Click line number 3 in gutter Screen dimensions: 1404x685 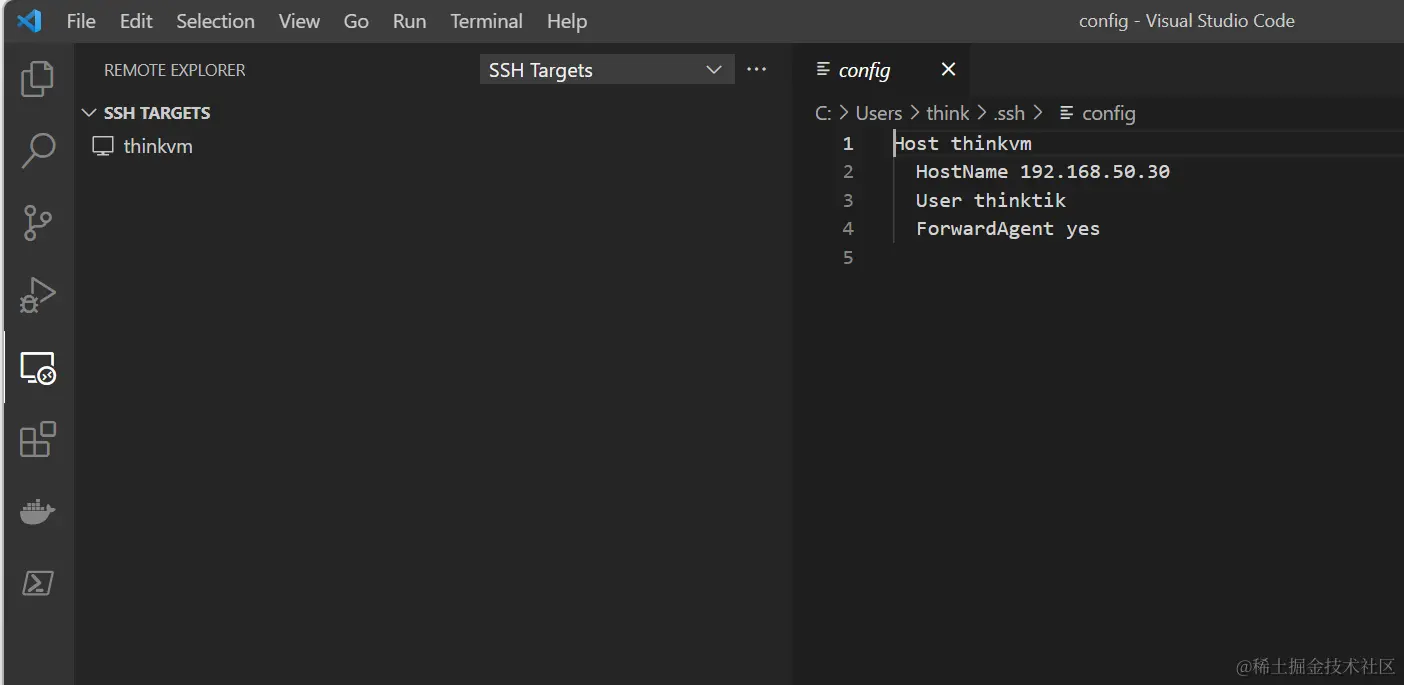tap(848, 200)
